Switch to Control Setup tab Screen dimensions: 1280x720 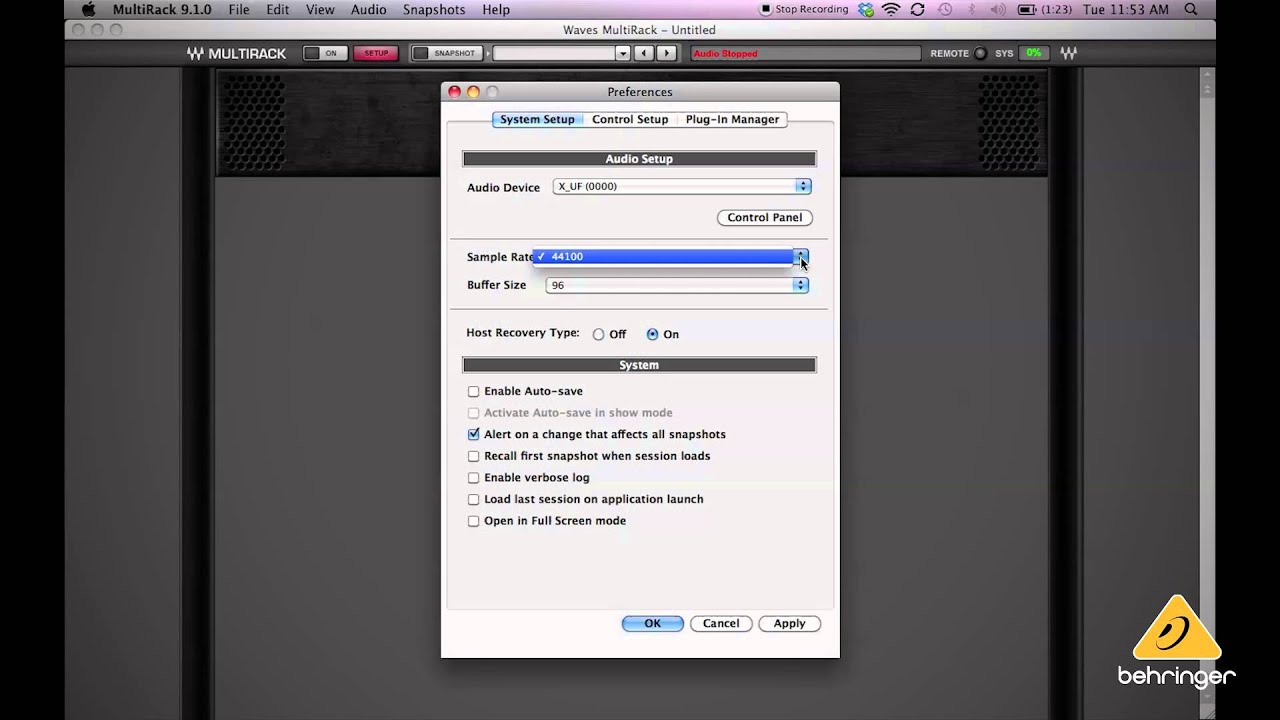[x=630, y=119]
